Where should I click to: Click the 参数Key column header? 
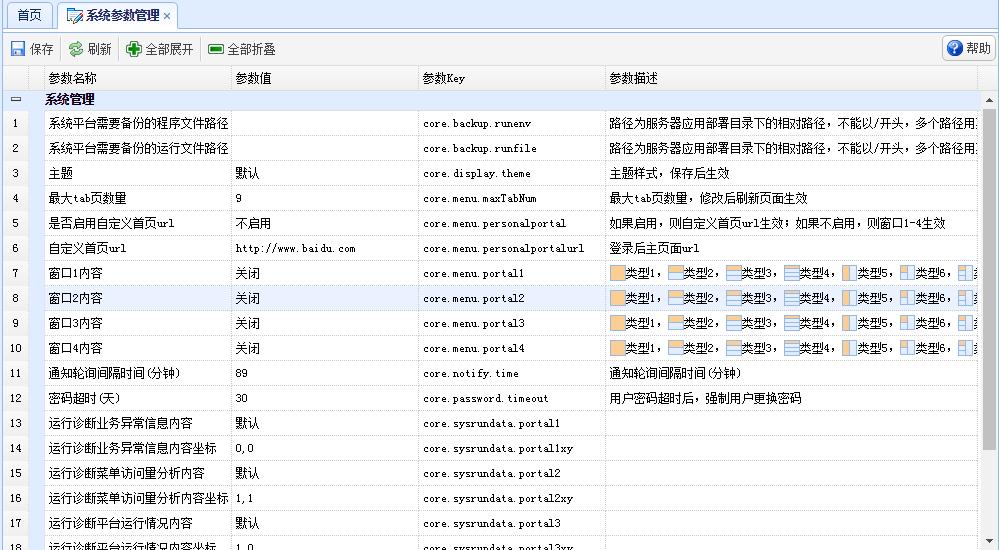point(512,78)
